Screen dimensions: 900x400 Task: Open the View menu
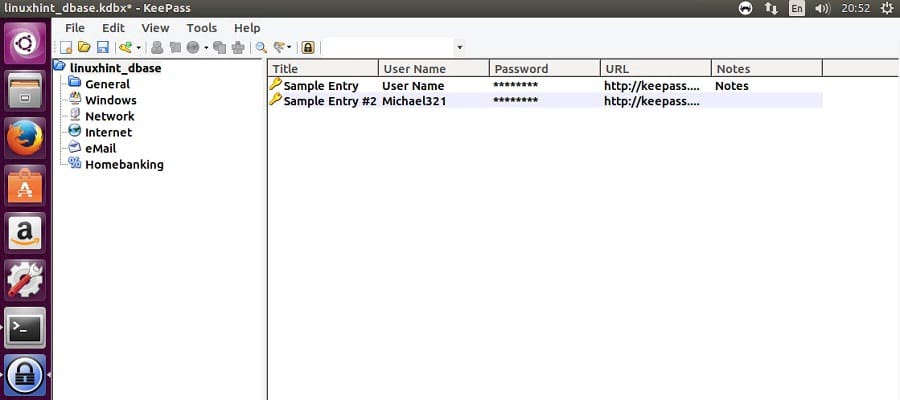coord(156,28)
